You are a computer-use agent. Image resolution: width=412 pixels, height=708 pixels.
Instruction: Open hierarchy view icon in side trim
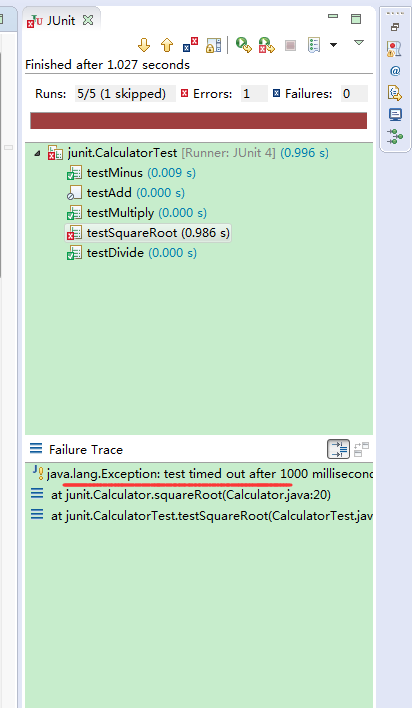pos(395,136)
